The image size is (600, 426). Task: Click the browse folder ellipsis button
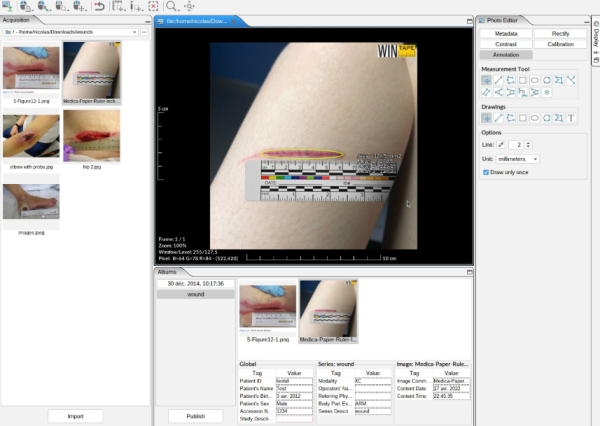tap(144, 32)
